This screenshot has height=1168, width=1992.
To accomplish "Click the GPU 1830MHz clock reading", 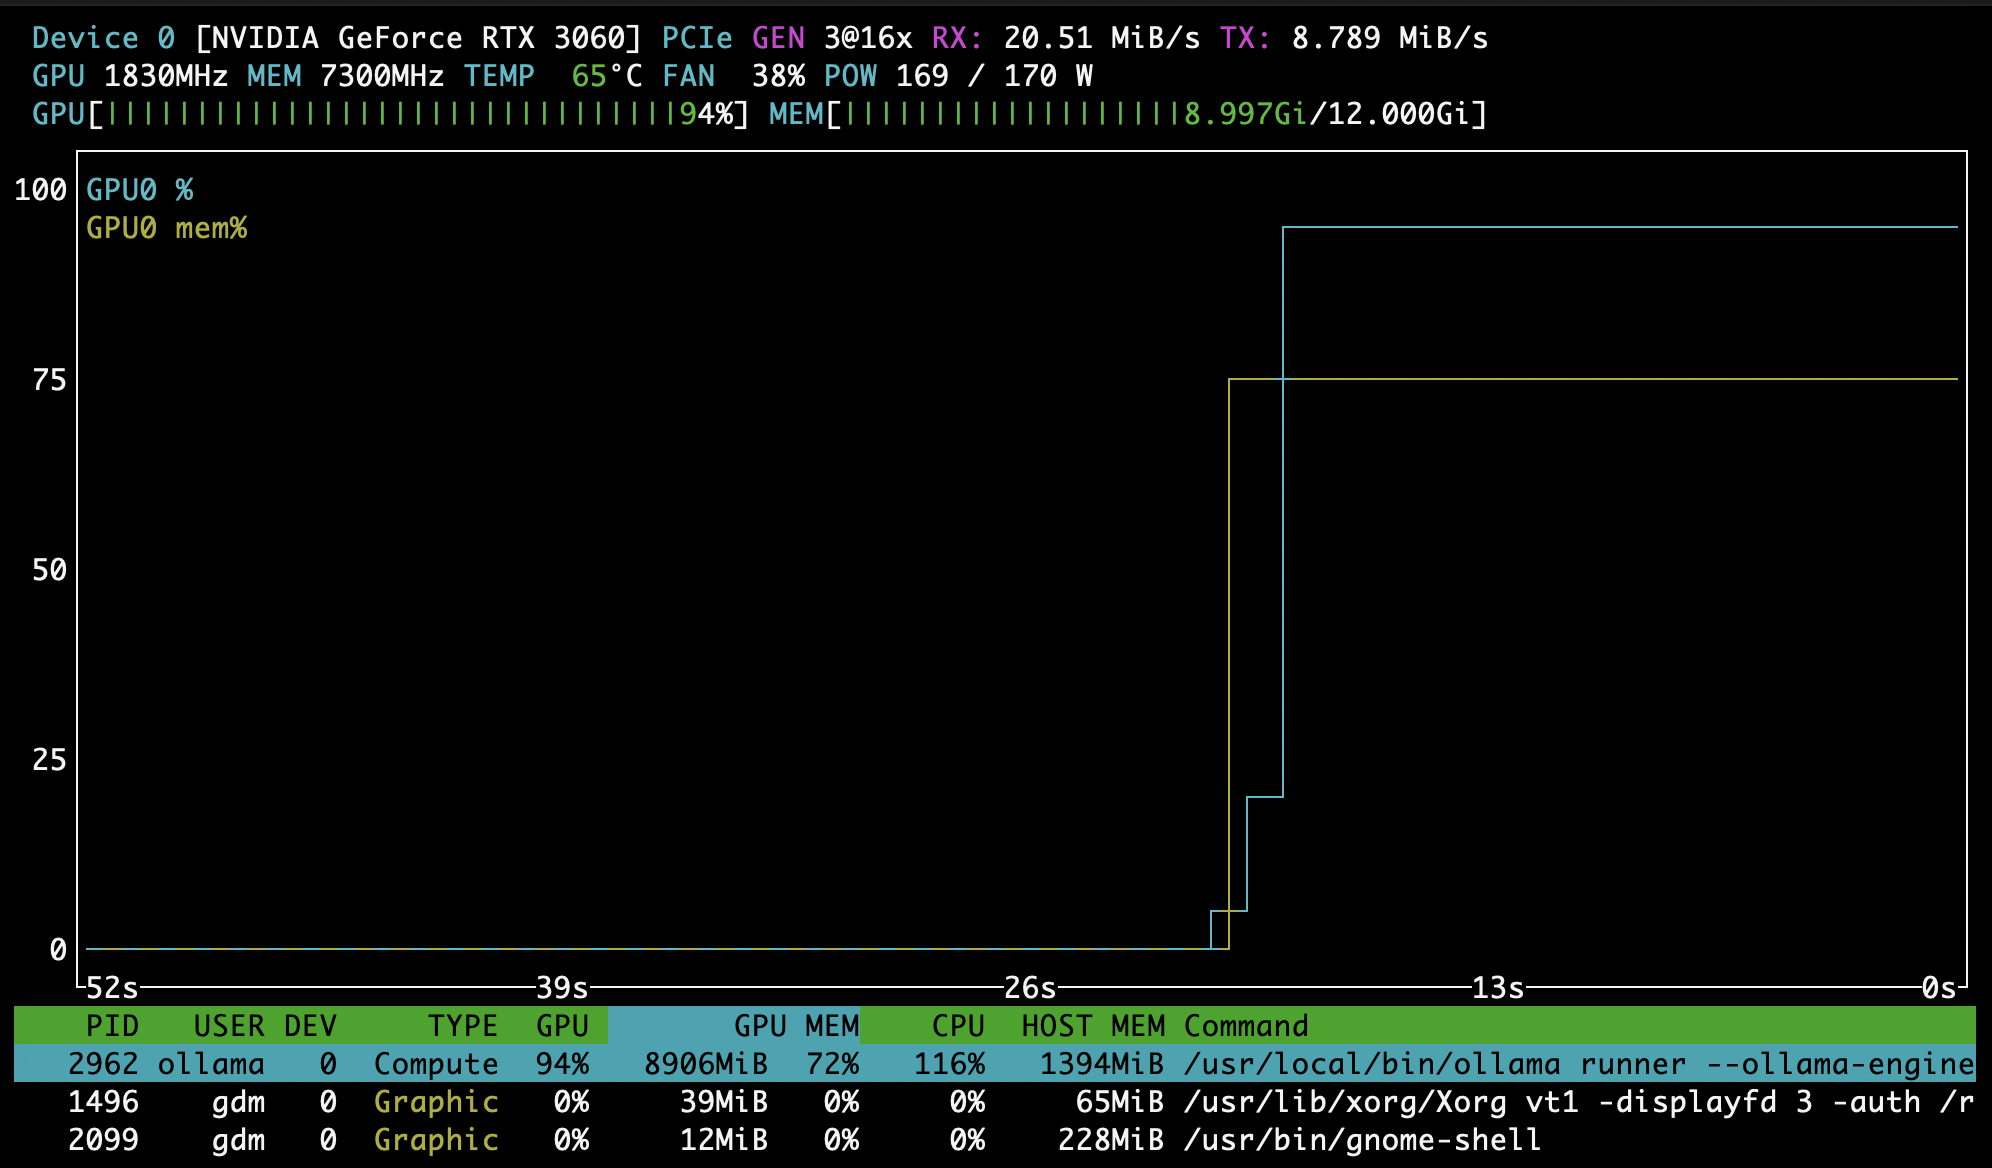I will coord(130,76).
